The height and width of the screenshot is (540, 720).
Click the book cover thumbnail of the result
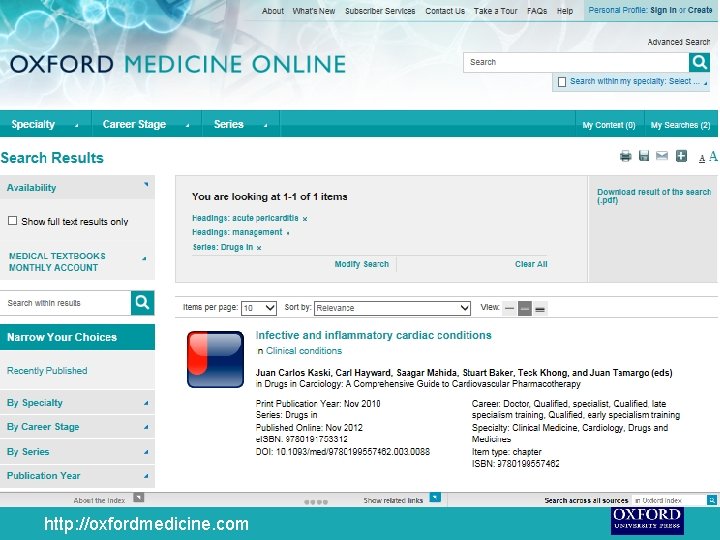pos(215,360)
